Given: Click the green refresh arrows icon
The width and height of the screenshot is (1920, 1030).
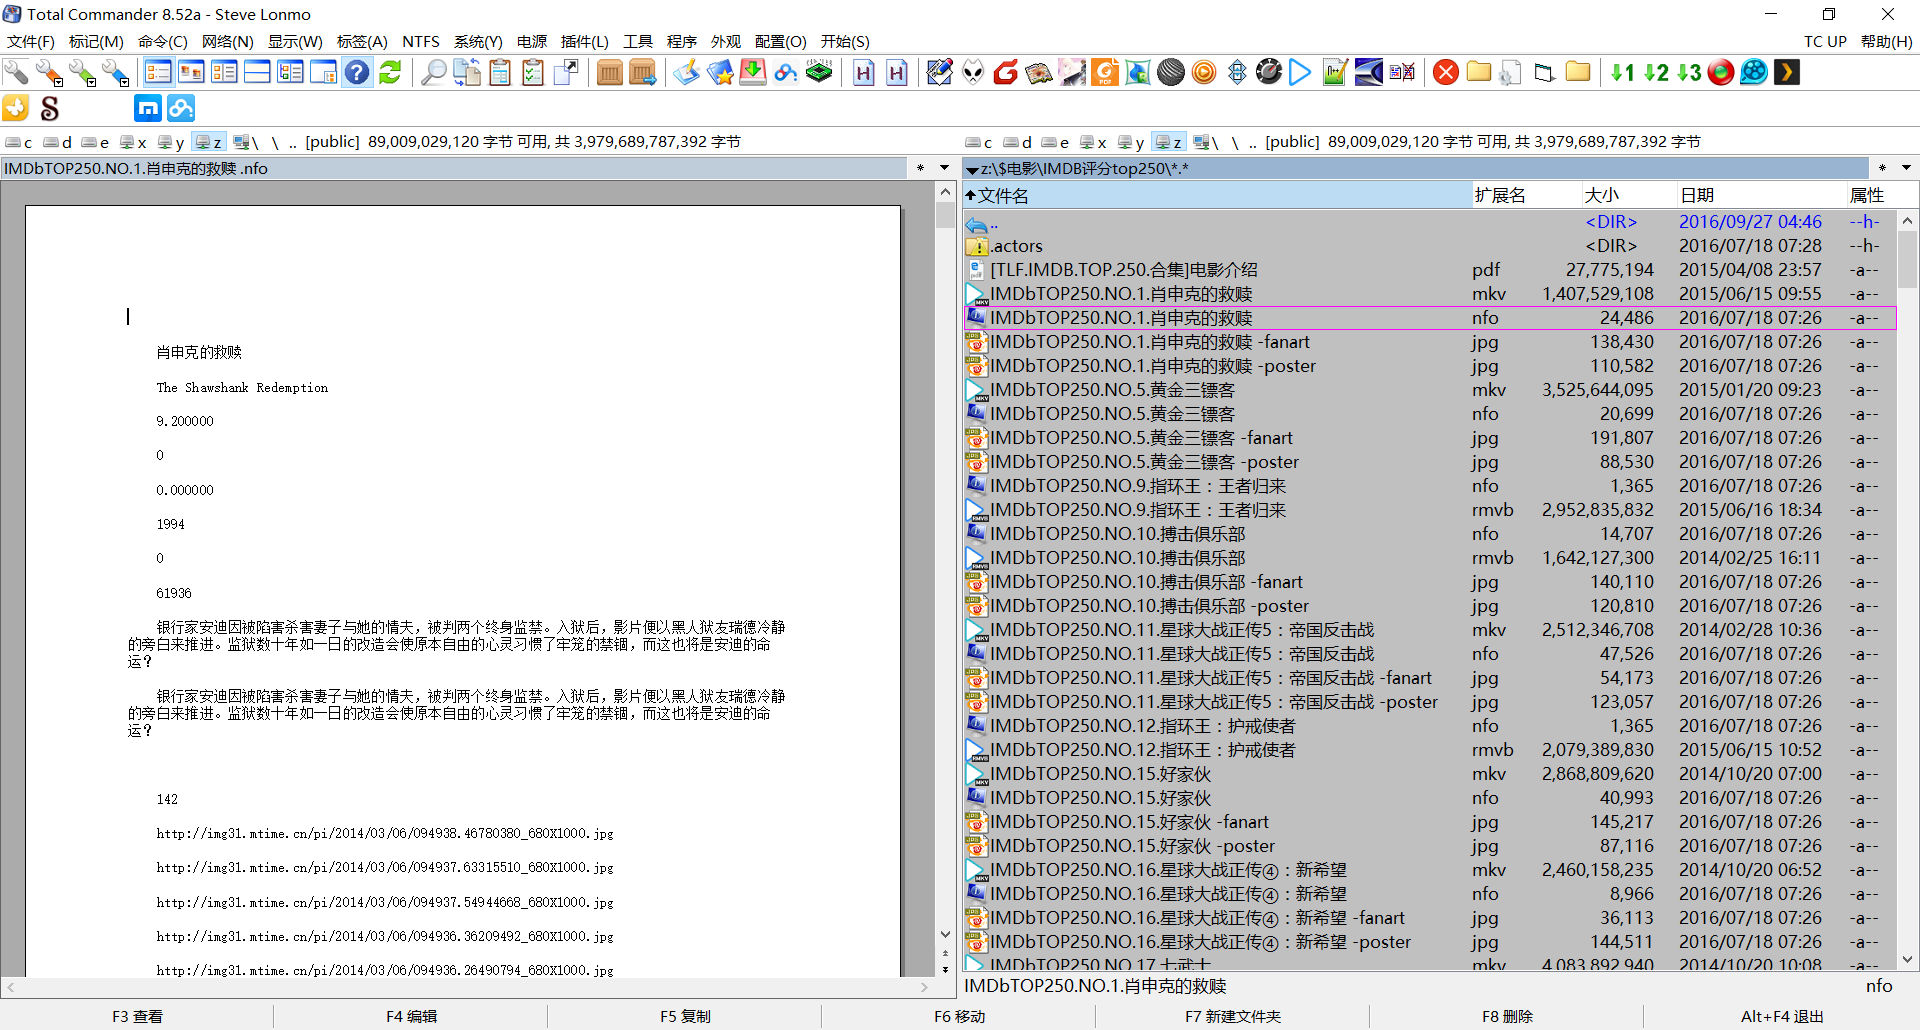Looking at the screenshot, I should [x=390, y=72].
